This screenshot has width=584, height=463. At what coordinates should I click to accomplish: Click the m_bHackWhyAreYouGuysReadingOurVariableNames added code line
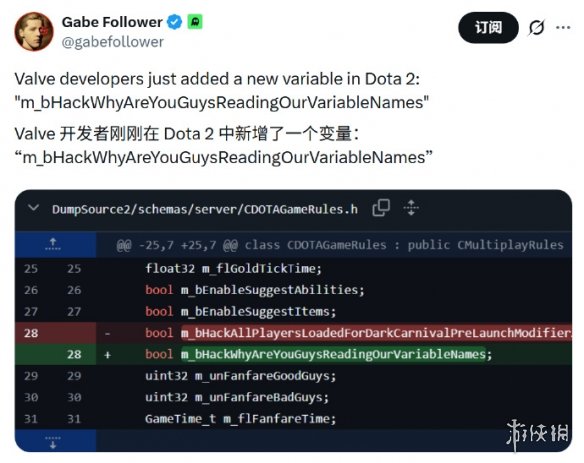click(318, 354)
